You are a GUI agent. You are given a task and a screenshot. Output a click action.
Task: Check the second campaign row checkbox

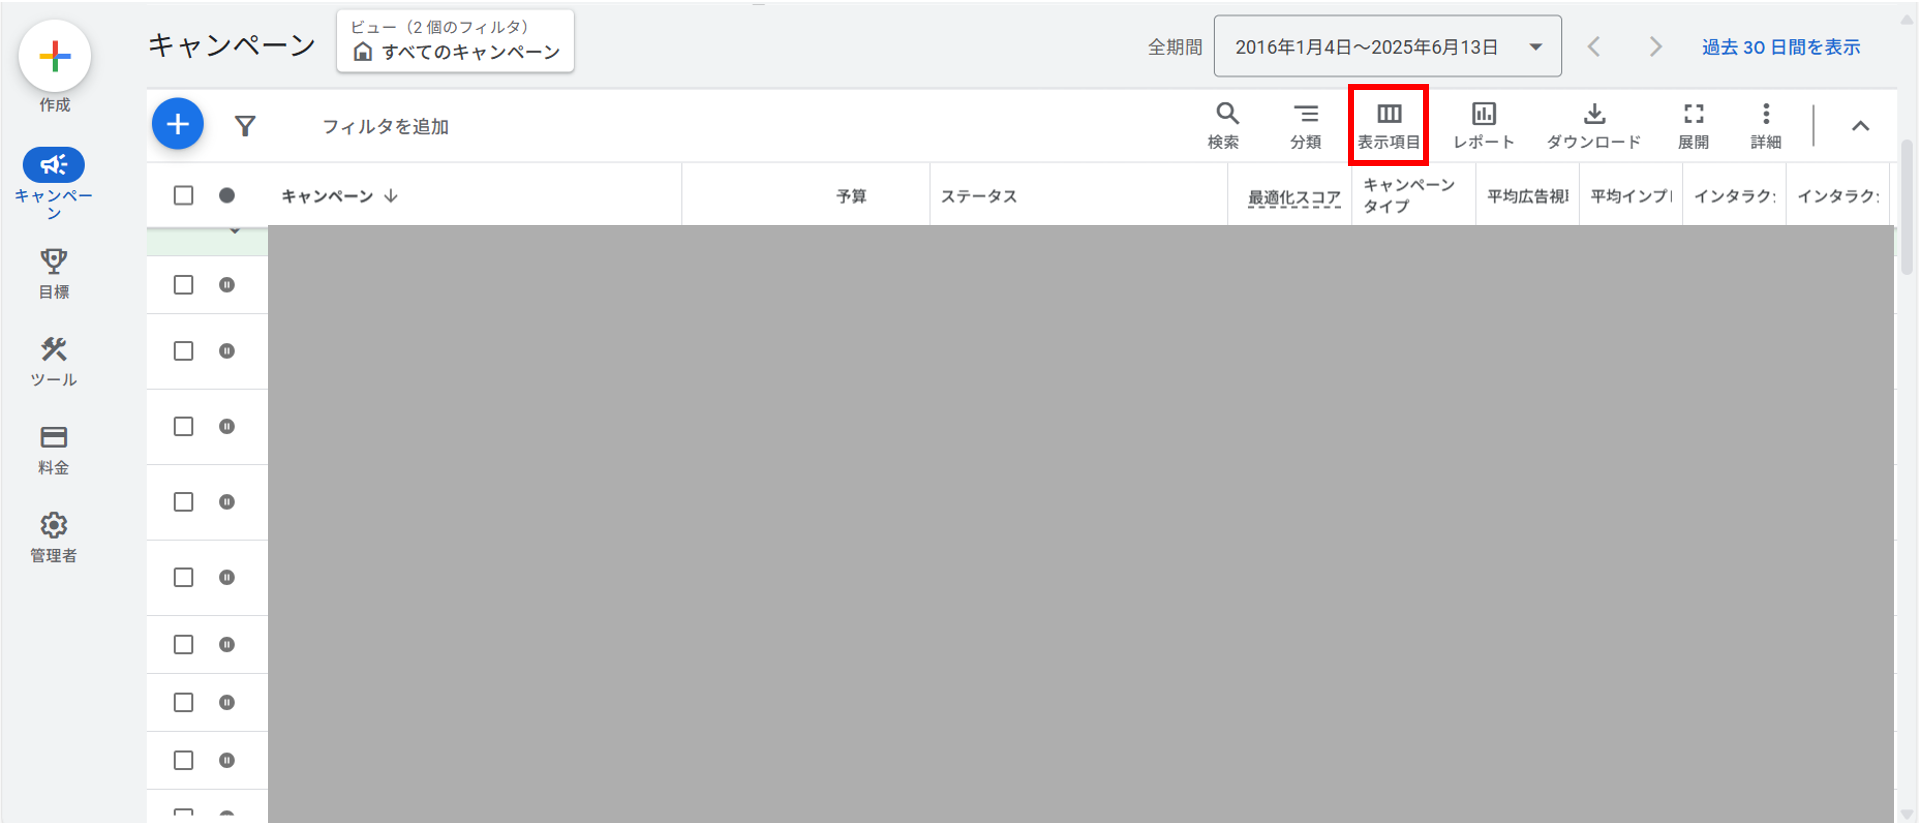click(x=183, y=351)
